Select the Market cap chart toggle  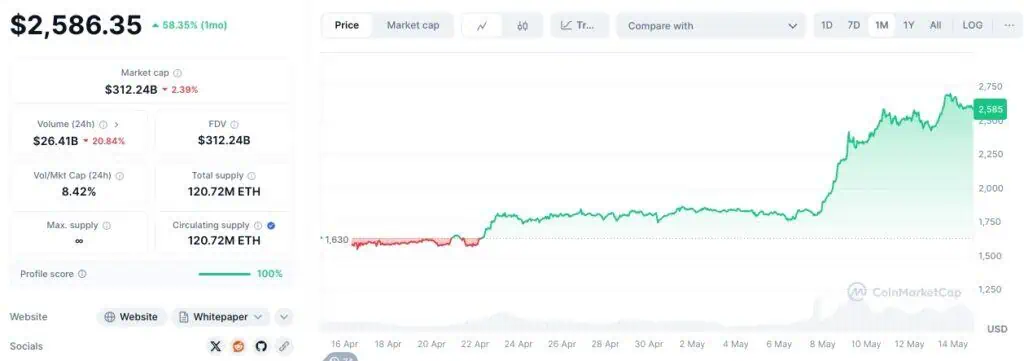coord(413,25)
